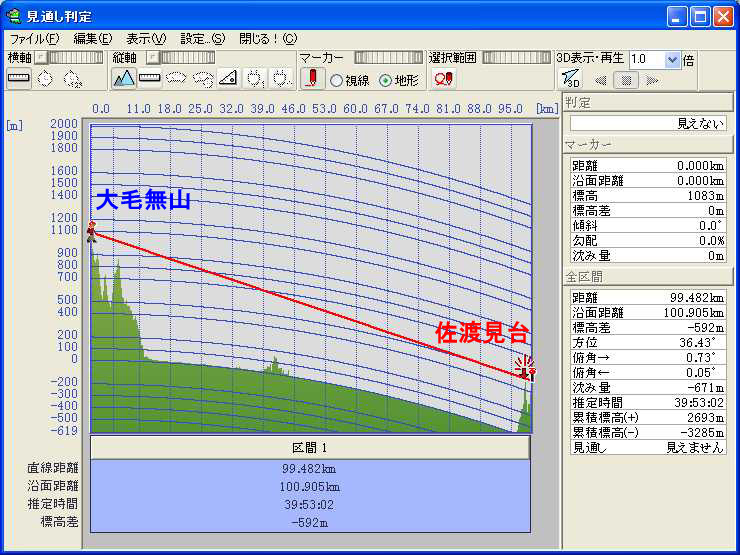Click the 大毛無山 label in the chart
The image size is (740, 555).
pos(143,200)
